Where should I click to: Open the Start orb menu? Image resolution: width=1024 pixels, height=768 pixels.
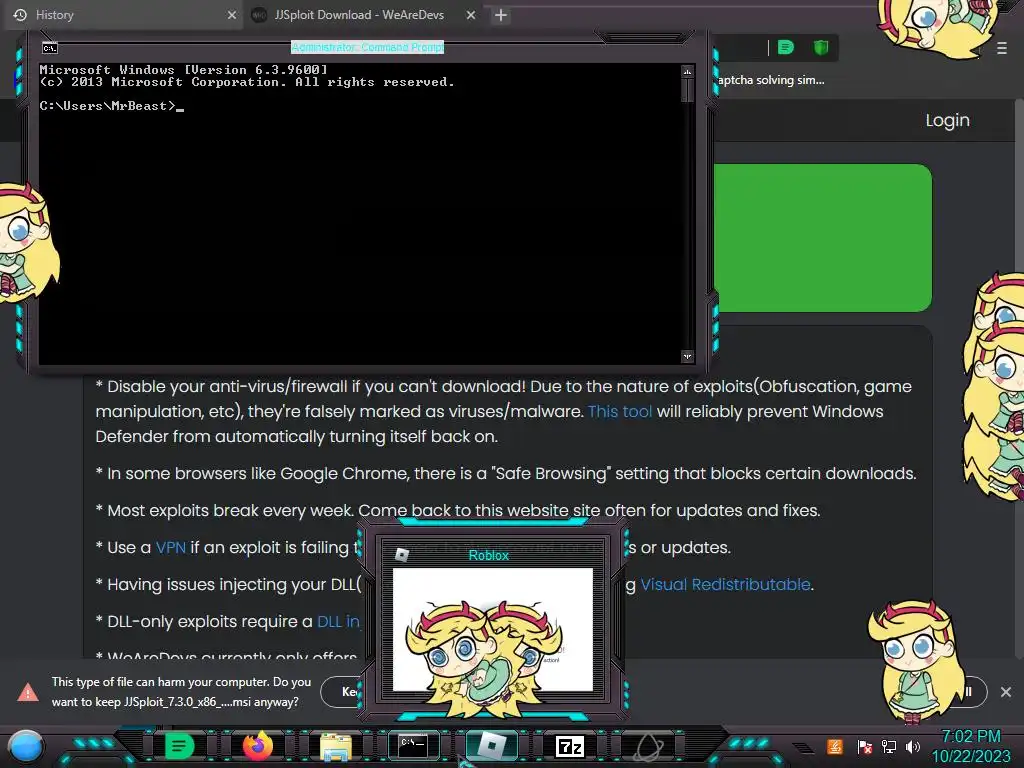coord(25,747)
